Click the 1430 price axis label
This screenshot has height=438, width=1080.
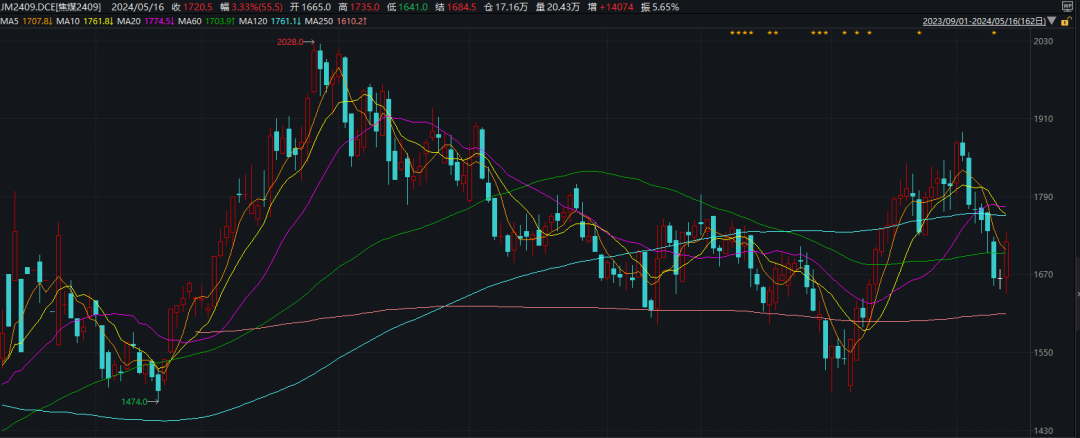coord(1045,430)
